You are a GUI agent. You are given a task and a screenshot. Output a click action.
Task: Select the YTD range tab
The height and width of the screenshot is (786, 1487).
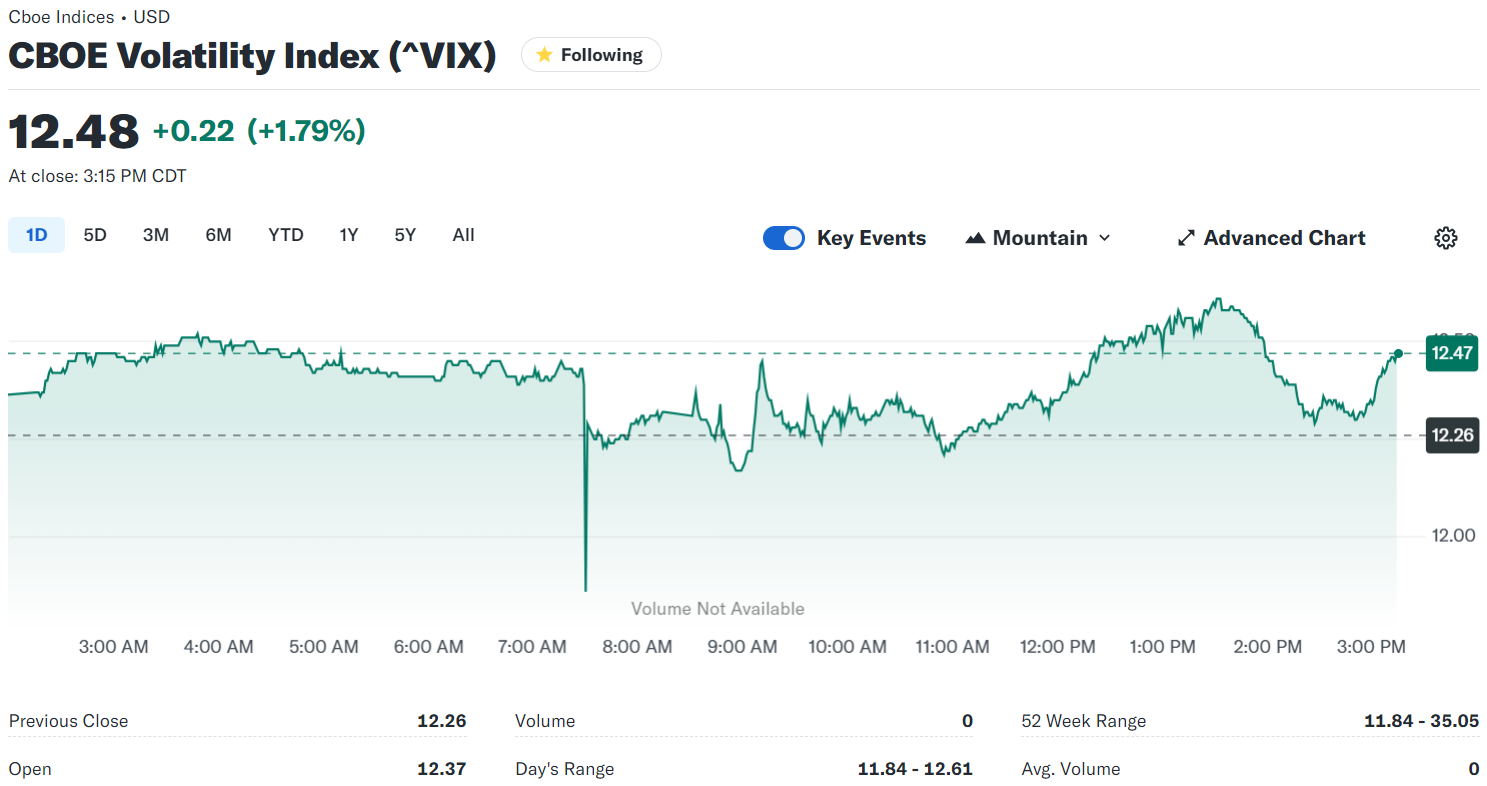pyautogui.click(x=286, y=235)
